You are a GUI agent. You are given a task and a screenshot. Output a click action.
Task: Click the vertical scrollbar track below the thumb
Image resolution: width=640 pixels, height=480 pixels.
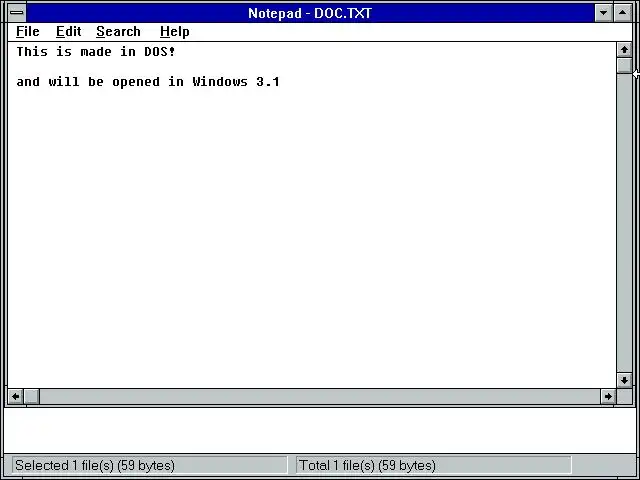624,223
